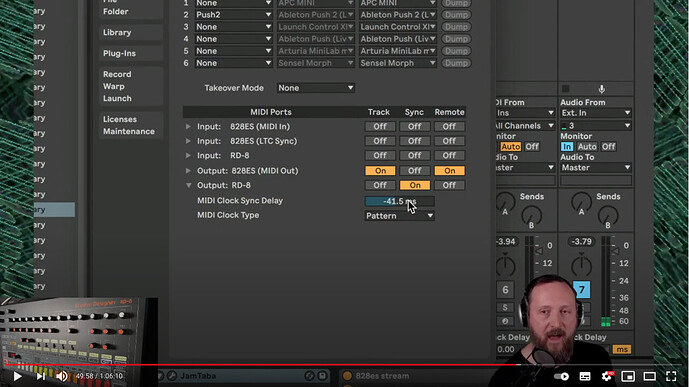Viewport: 689px width, 387px height.
Task: Expand Input 828ES (LTC Sync) port row
Action: (188, 141)
